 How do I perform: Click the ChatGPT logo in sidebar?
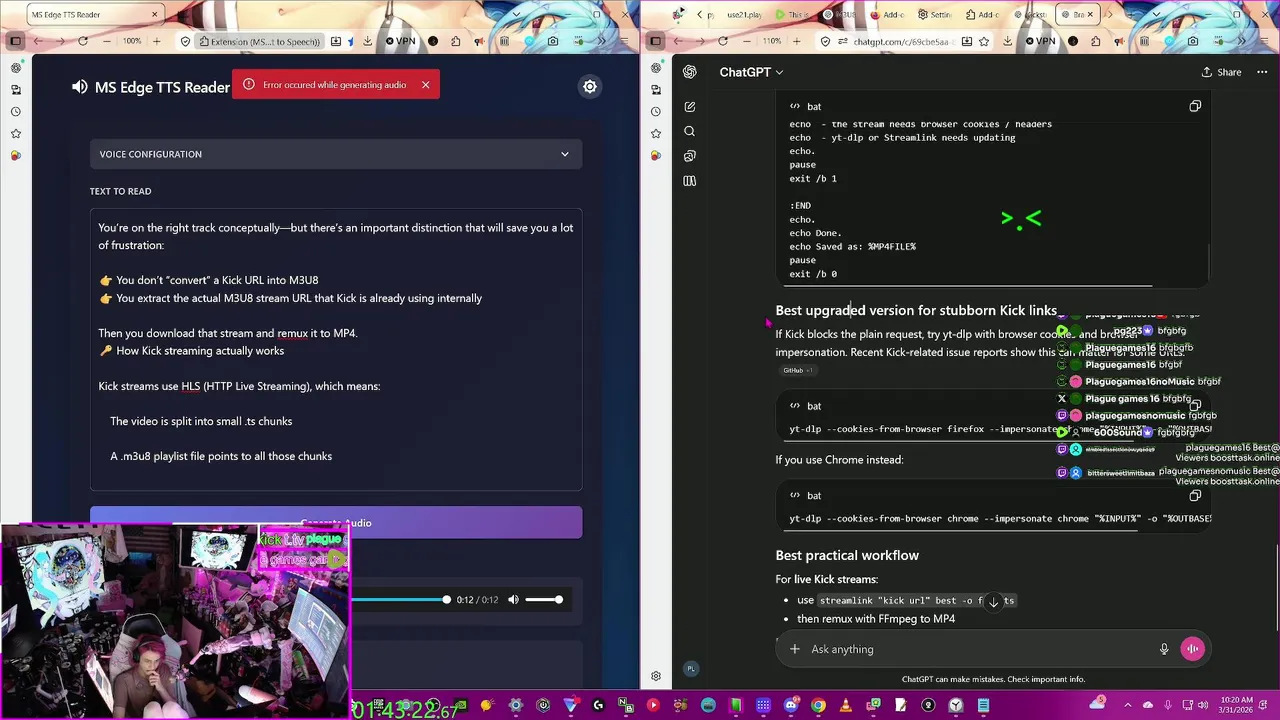pyautogui.click(x=689, y=72)
